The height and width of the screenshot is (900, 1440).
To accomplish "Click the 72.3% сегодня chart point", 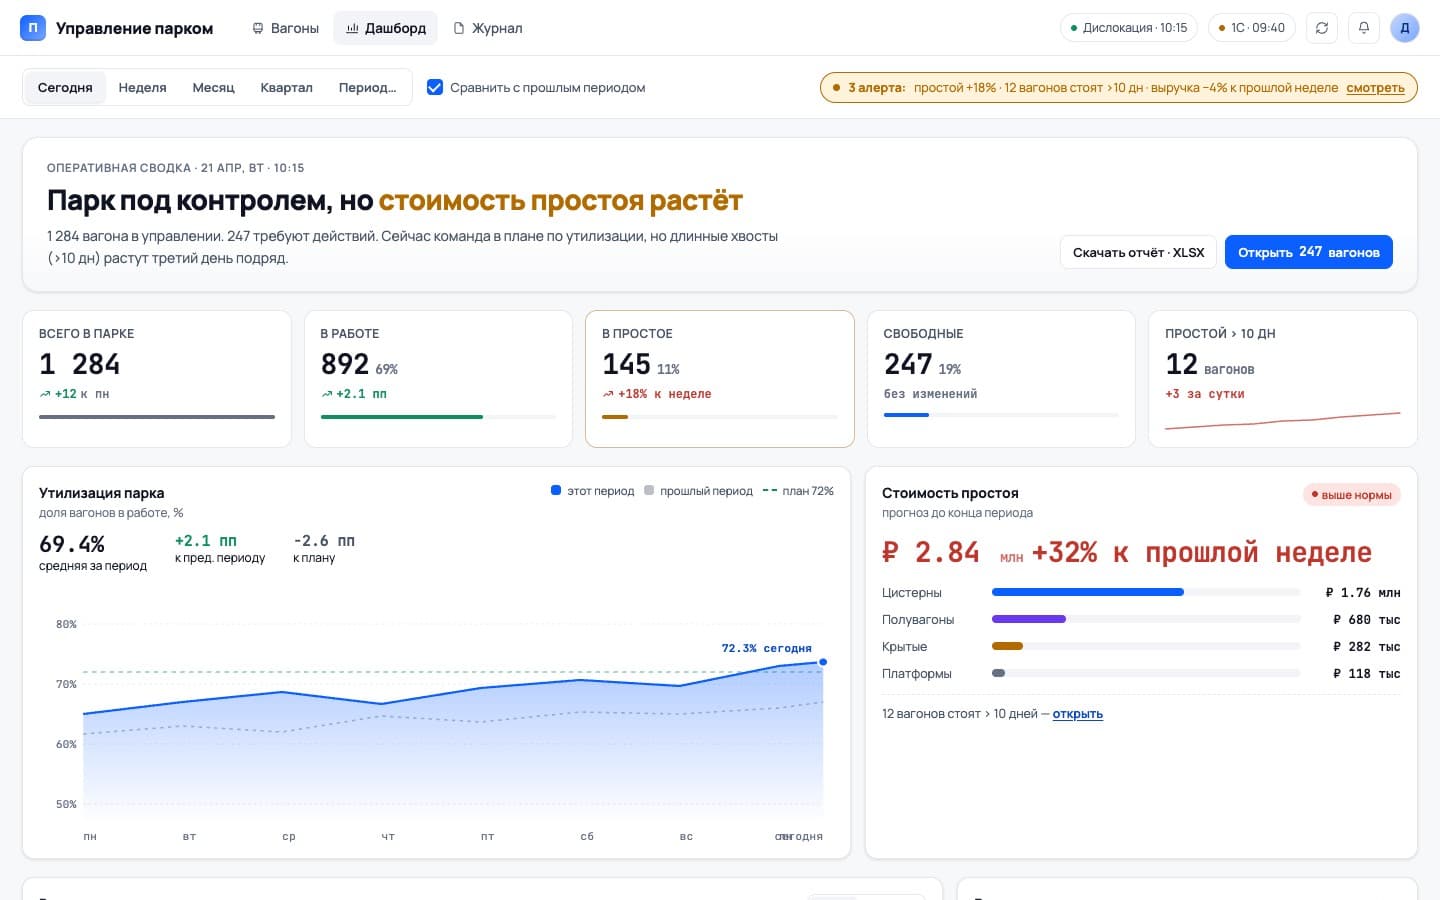I will tap(823, 662).
